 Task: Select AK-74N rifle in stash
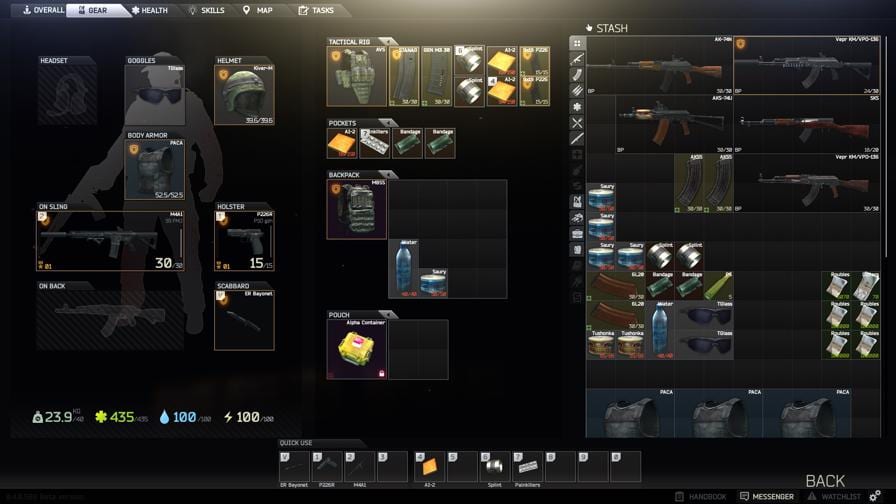(x=659, y=65)
